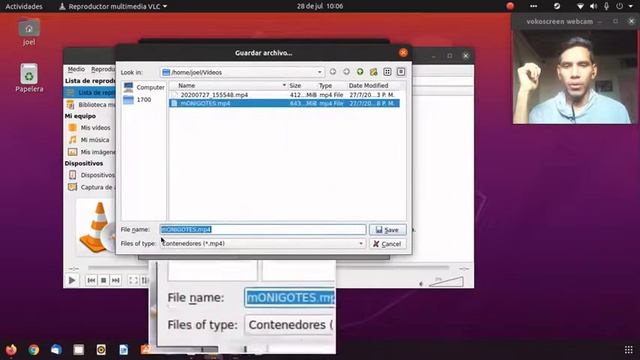
Task: Click the red recording indicator in top bar
Action: [510, 6]
